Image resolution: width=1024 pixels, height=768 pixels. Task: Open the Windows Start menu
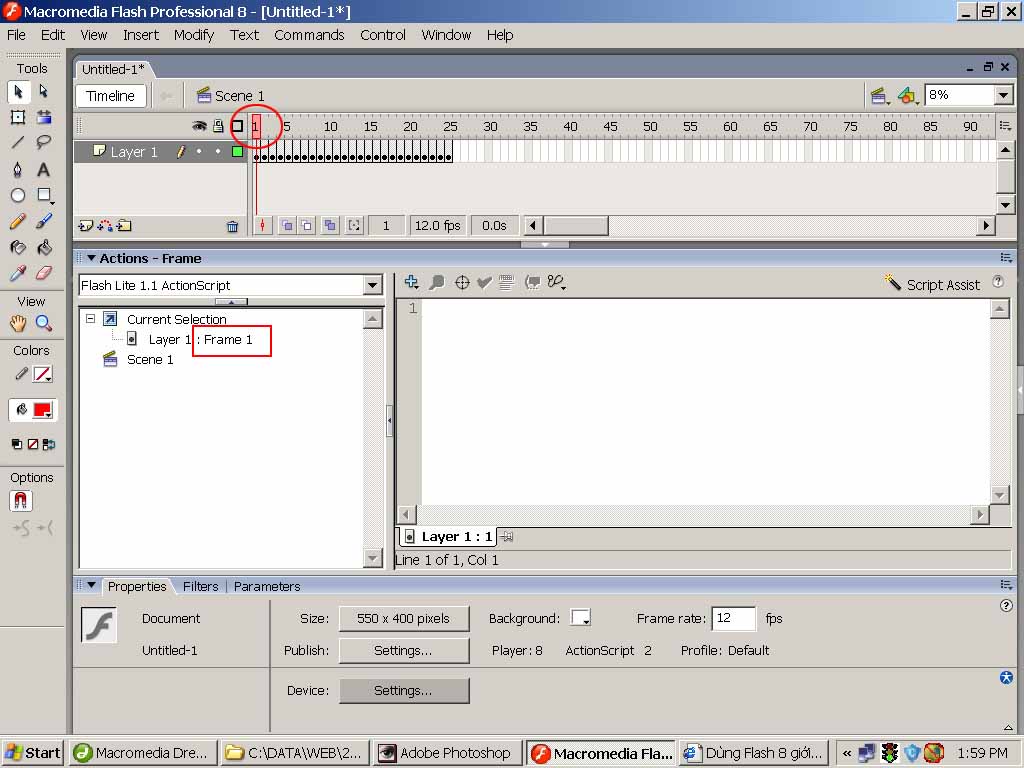point(33,753)
